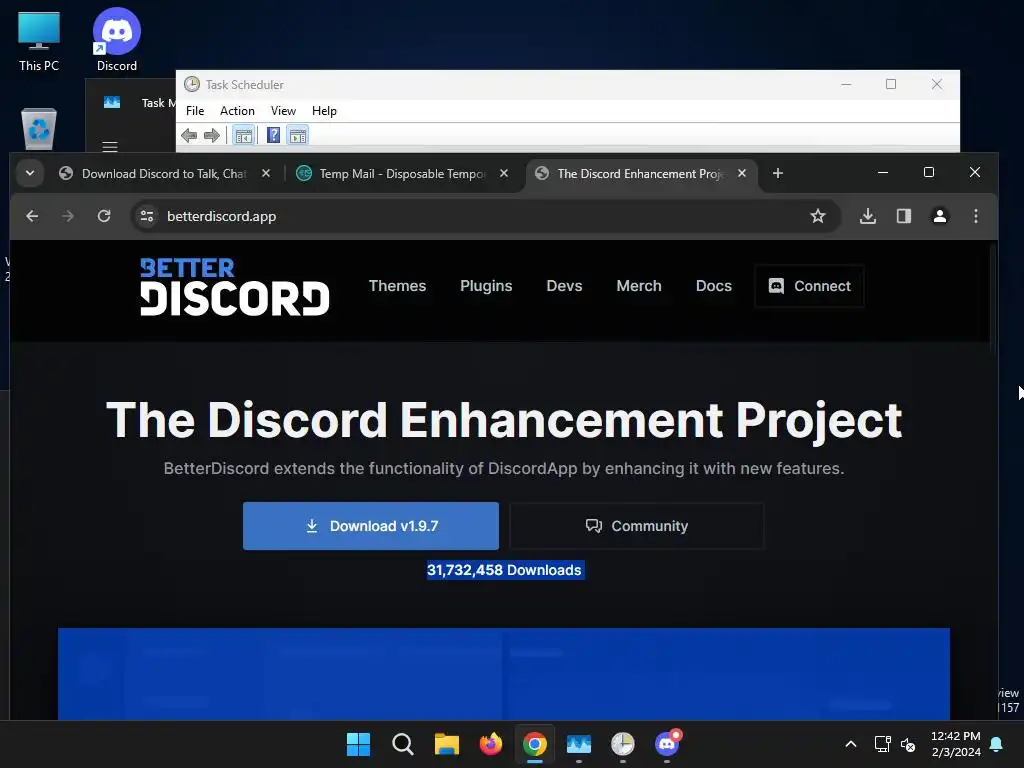Open Task Scheduler Help menu
Viewport: 1024px width, 768px height.
pyautogui.click(x=324, y=111)
